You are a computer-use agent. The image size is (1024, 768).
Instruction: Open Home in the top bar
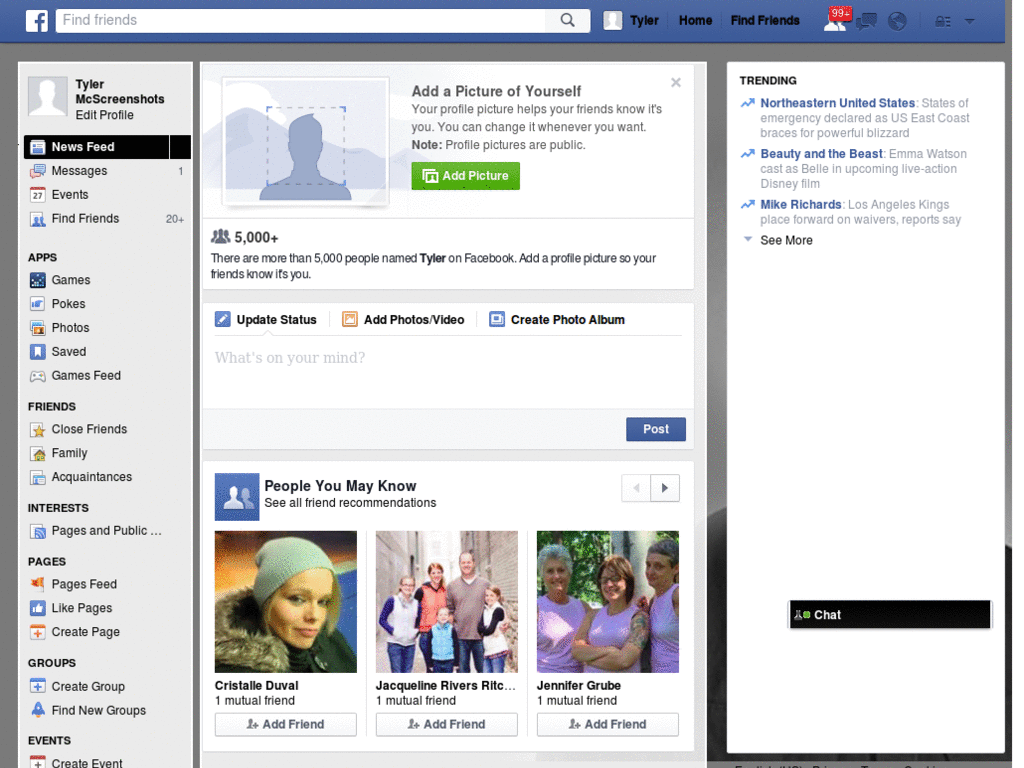(x=696, y=21)
